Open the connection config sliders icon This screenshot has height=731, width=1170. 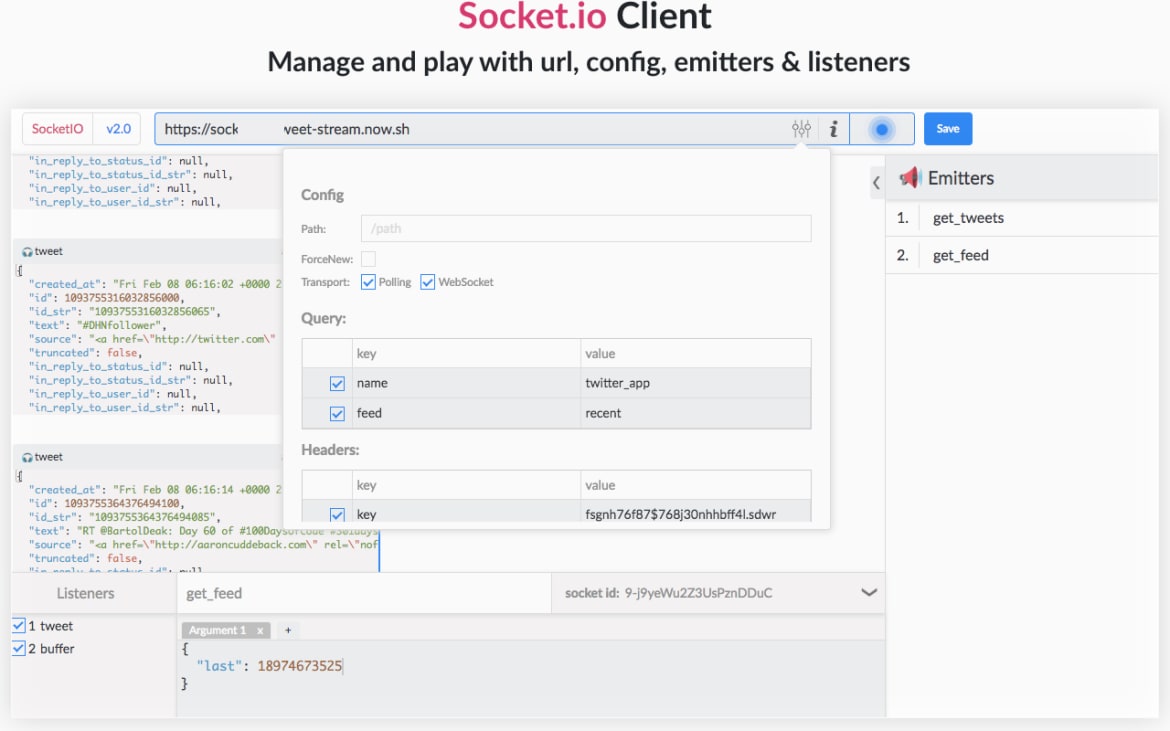800,128
